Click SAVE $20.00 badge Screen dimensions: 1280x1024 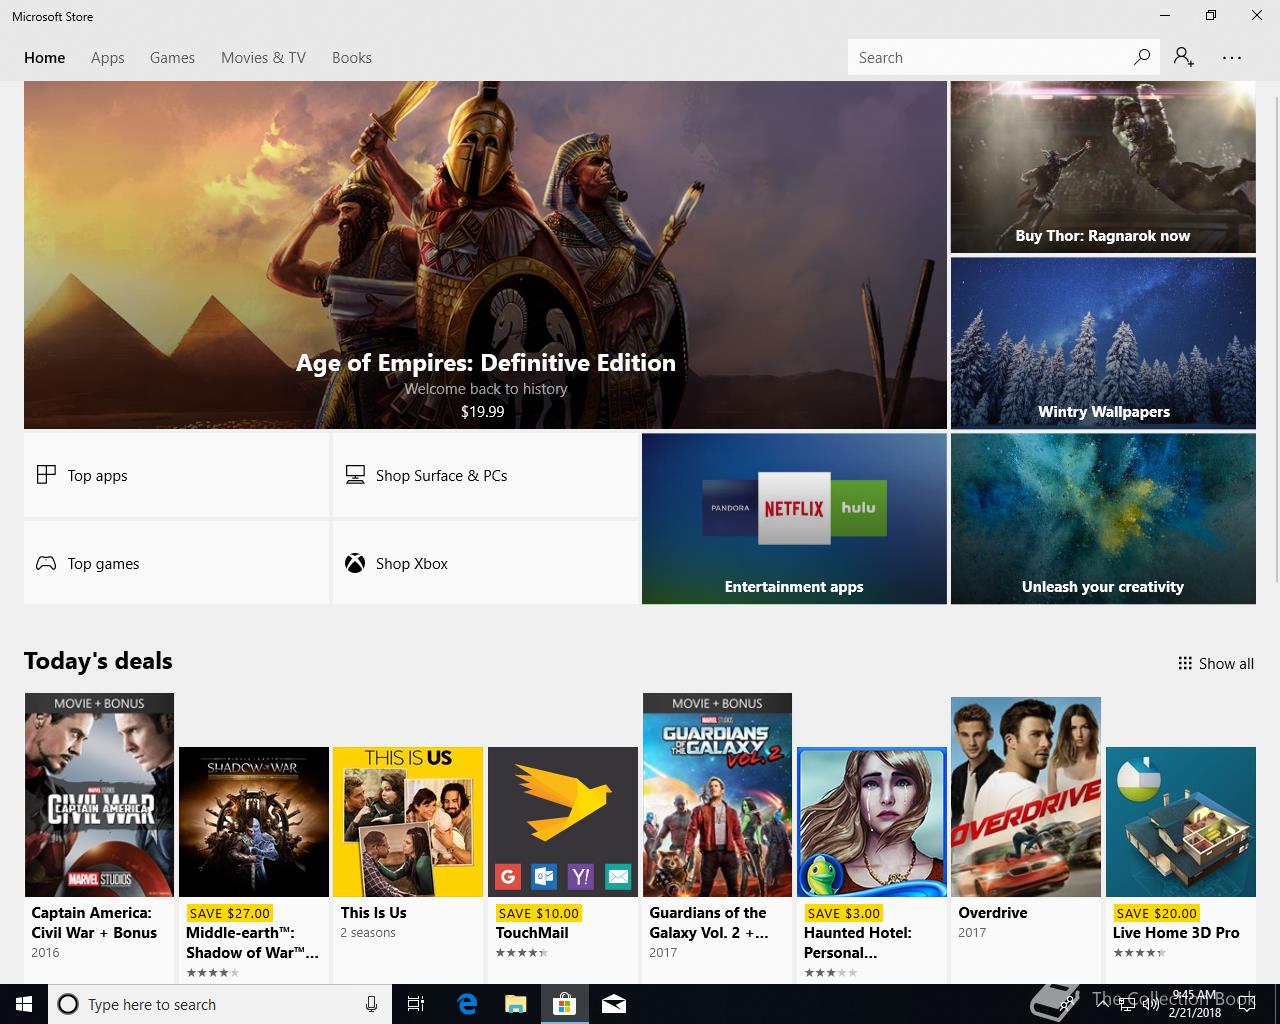pos(1156,913)
